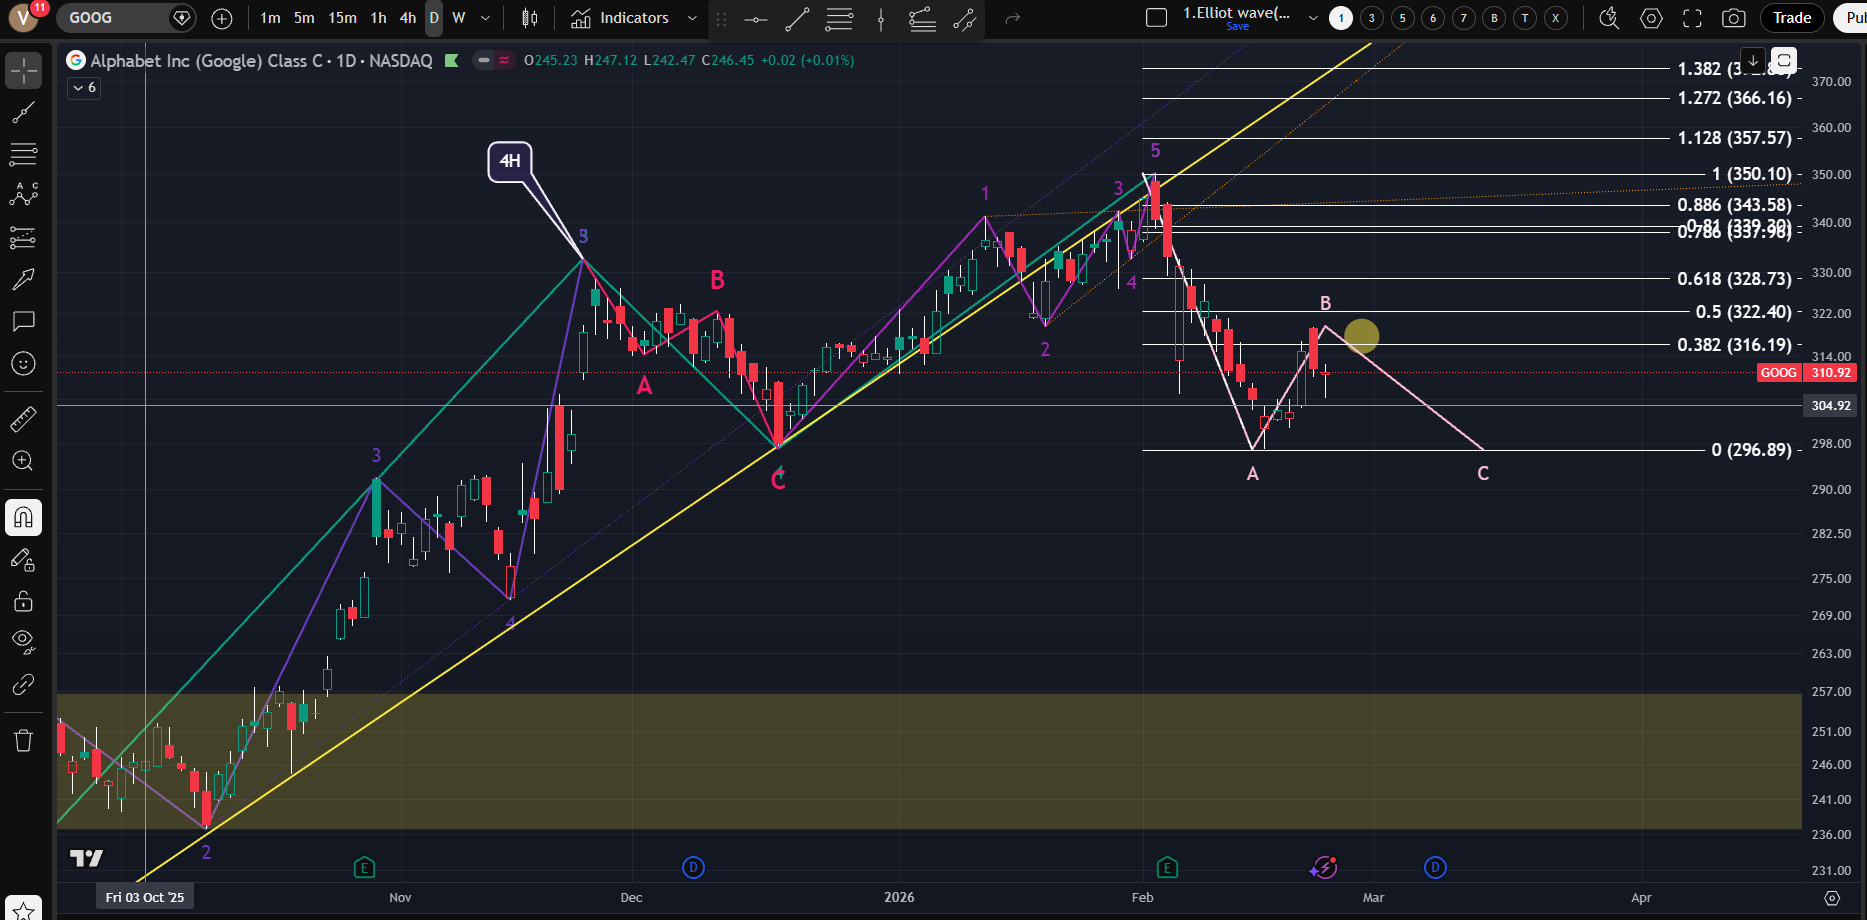
Task: Add a compare symbol with plus icon
Action: 222,18
